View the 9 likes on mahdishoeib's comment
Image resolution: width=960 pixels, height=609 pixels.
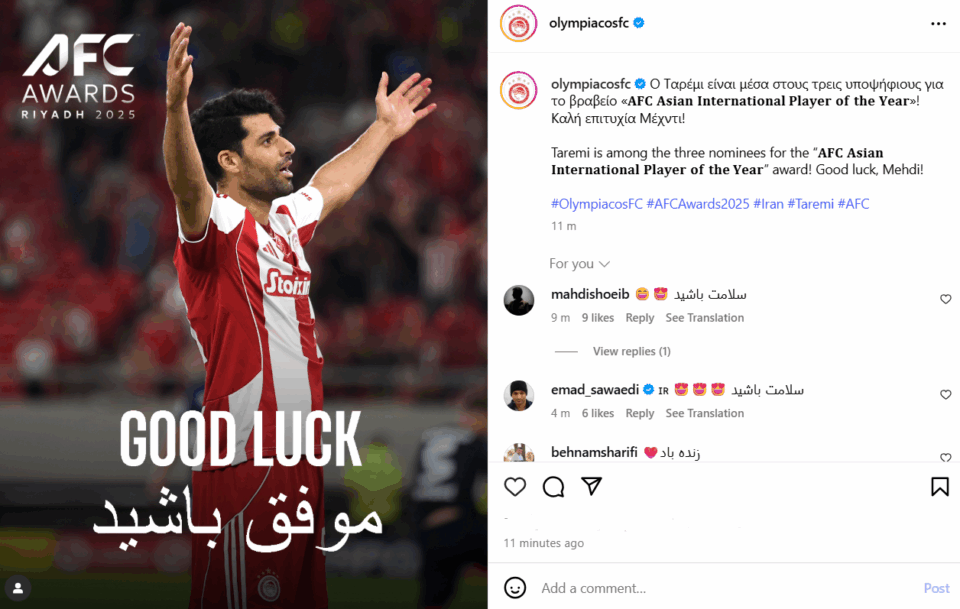click(x=598, y=318)
